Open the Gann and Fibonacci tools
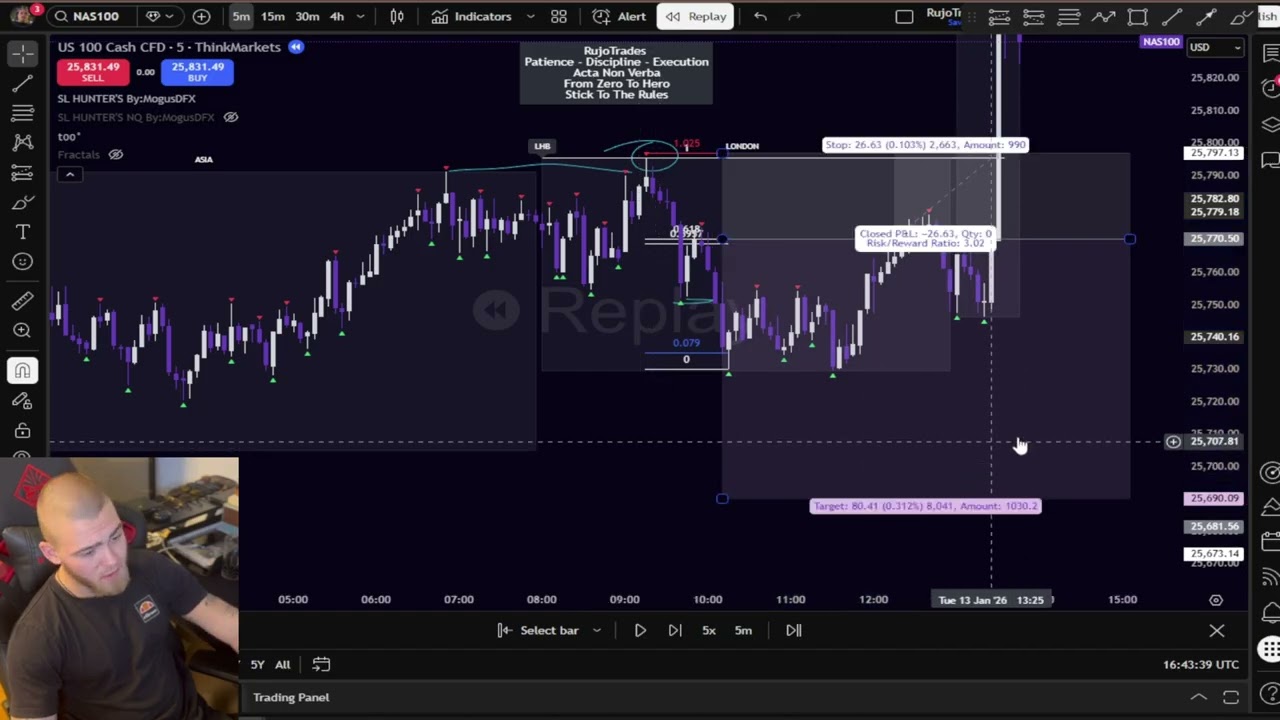The height and width of the screenshot is (720, 1280). [x=22, y=113]
